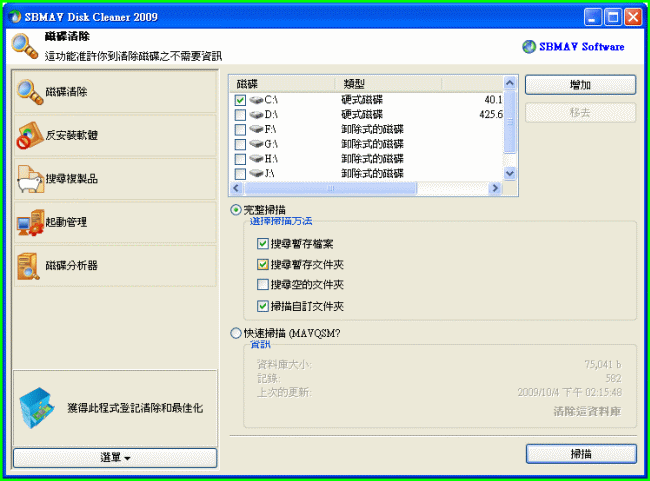The image size is (650, 481).
Task: Uncheck the C:\ drive checkbox
Action: [x=240, y=101]
